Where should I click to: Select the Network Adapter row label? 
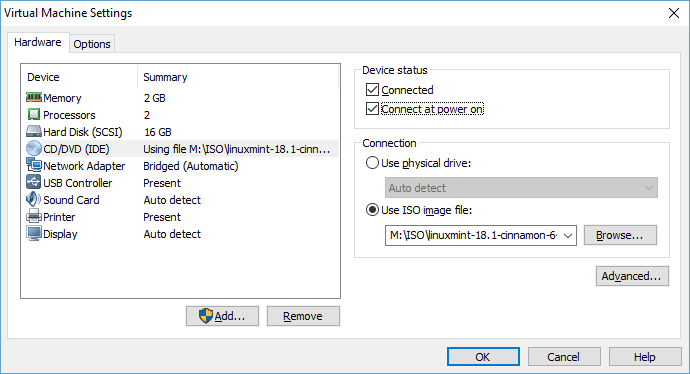pos(84,166)
